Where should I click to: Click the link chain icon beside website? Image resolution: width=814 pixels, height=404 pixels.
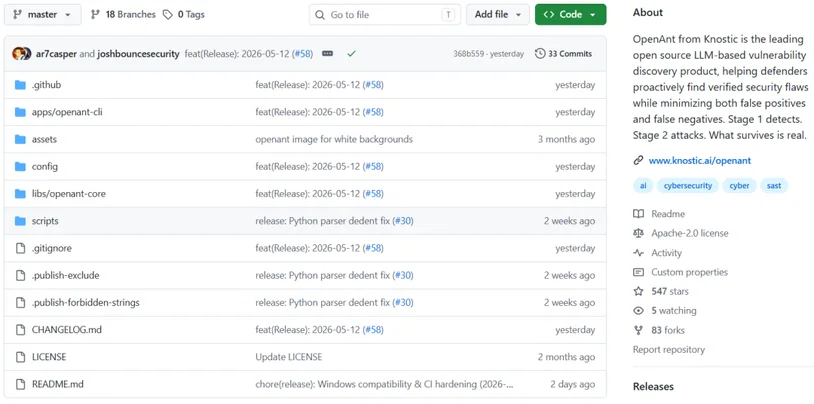638,160
